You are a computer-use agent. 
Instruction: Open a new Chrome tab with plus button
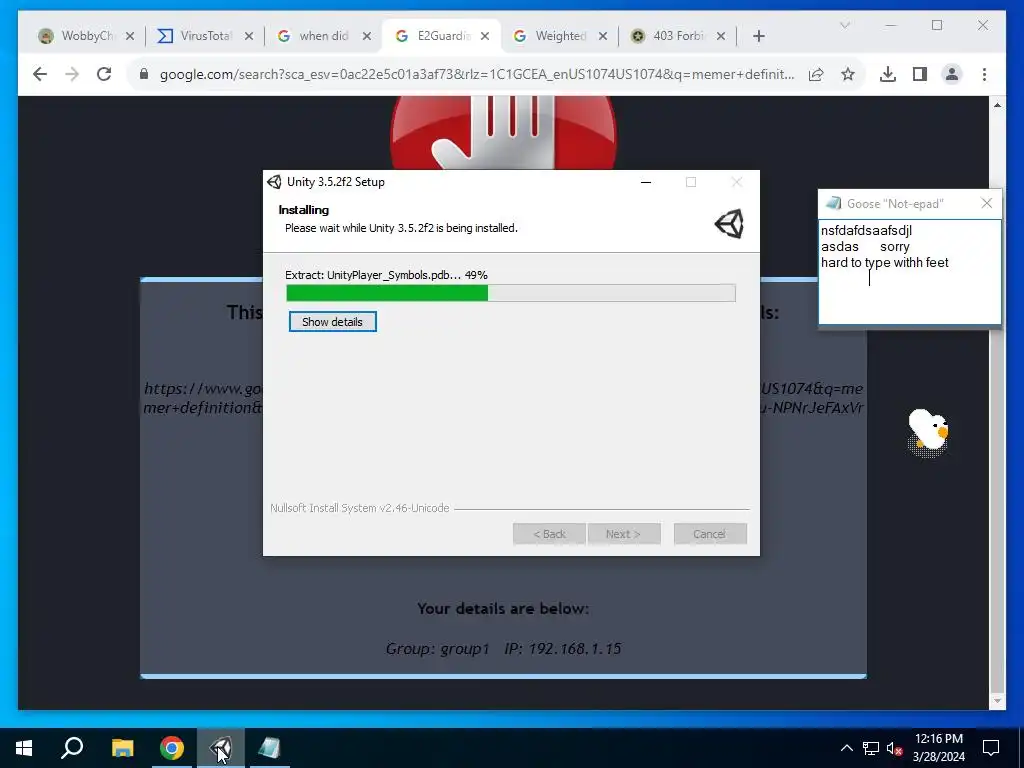(x=758, y=36)
